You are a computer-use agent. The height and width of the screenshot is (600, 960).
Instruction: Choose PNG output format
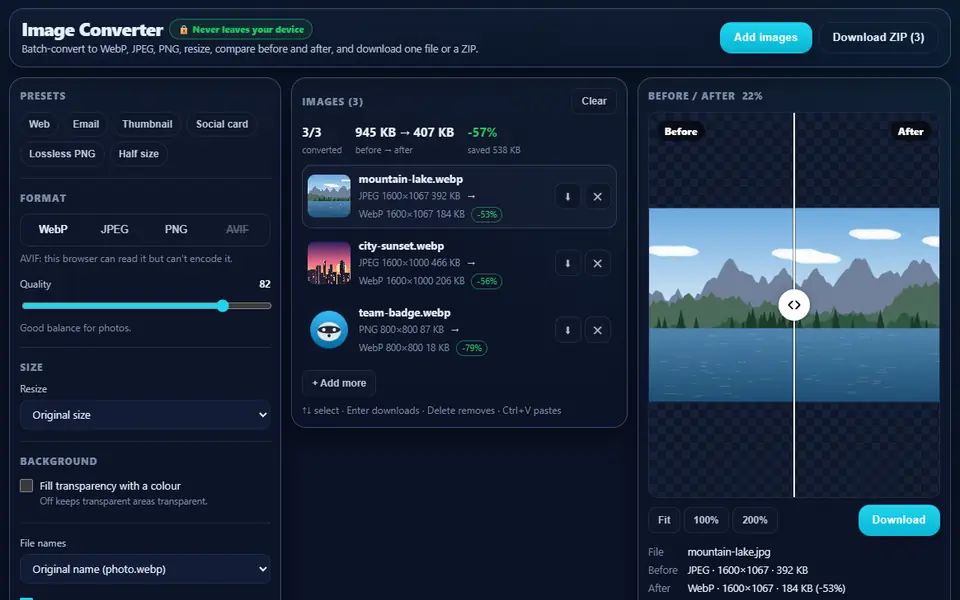[x=176, y=230]
